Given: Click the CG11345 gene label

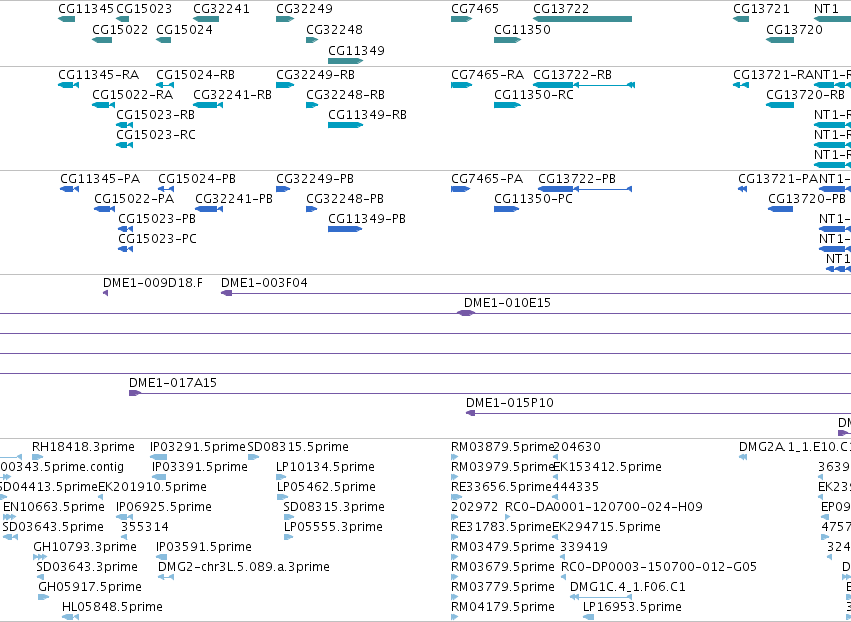Looking at the screenshot, I should (x=86, y=9).
